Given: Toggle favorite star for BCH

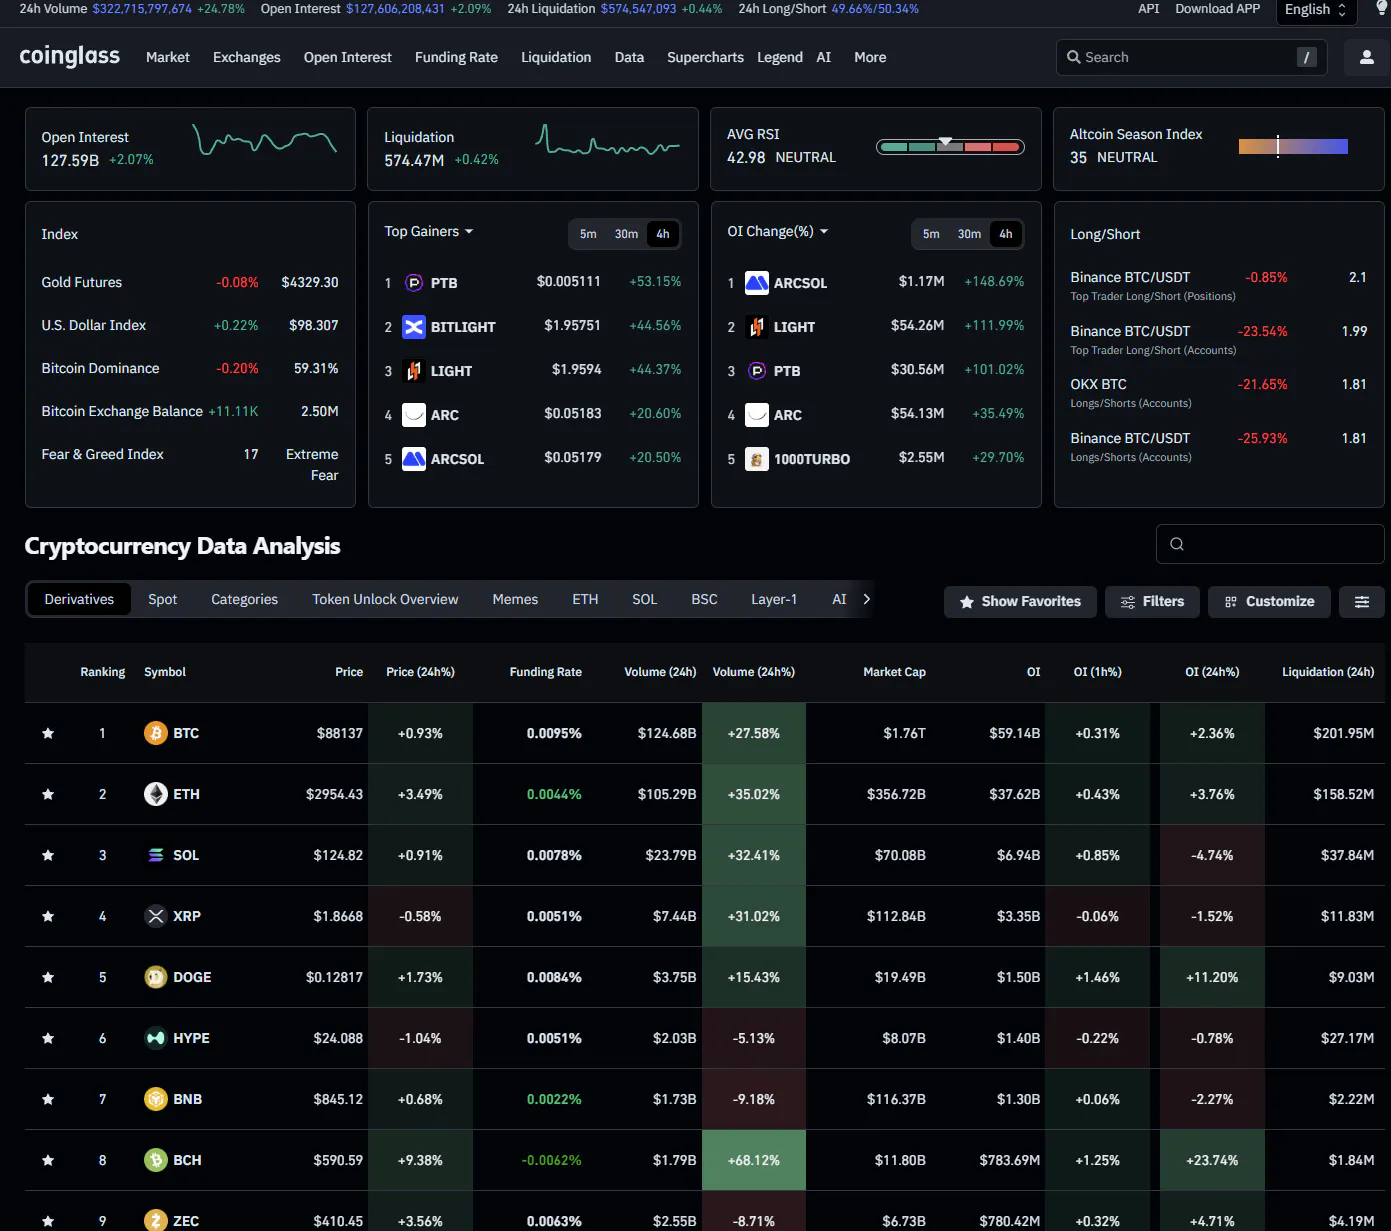Looking at the screenshot, I should tap(48, 1160).
